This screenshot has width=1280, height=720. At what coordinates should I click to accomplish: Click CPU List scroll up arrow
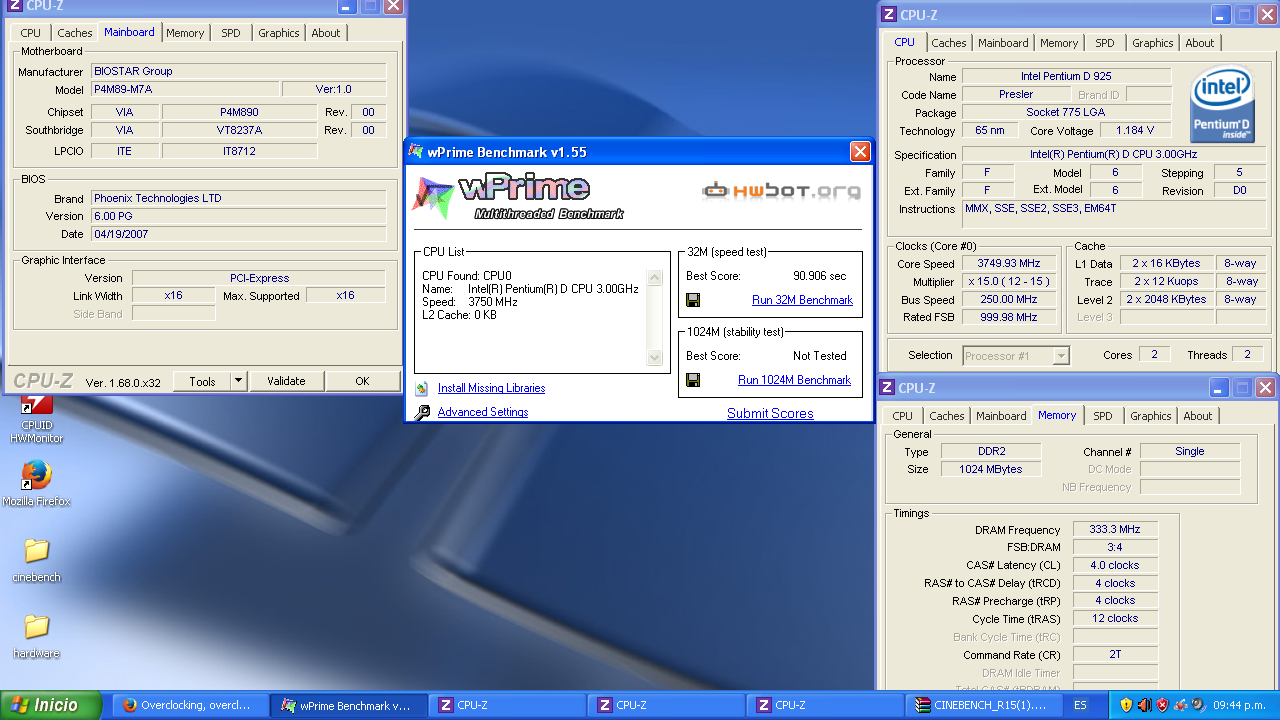(x=655, y=278)
